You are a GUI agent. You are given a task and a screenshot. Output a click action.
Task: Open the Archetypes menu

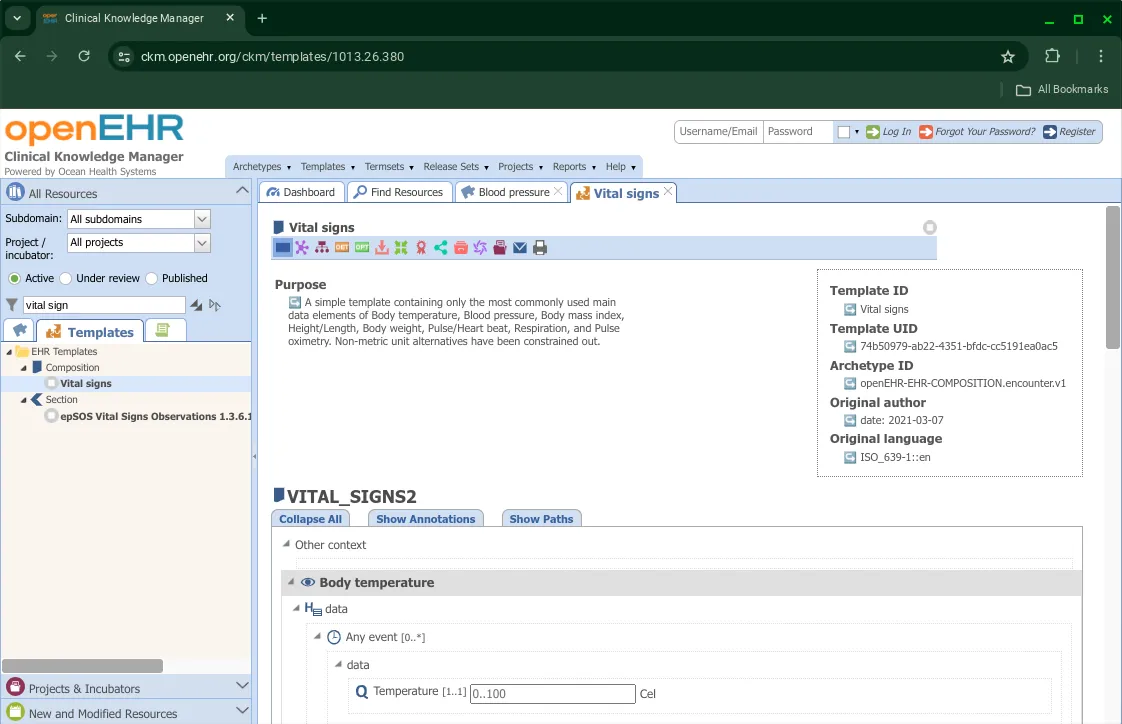(x=261, y=167)
